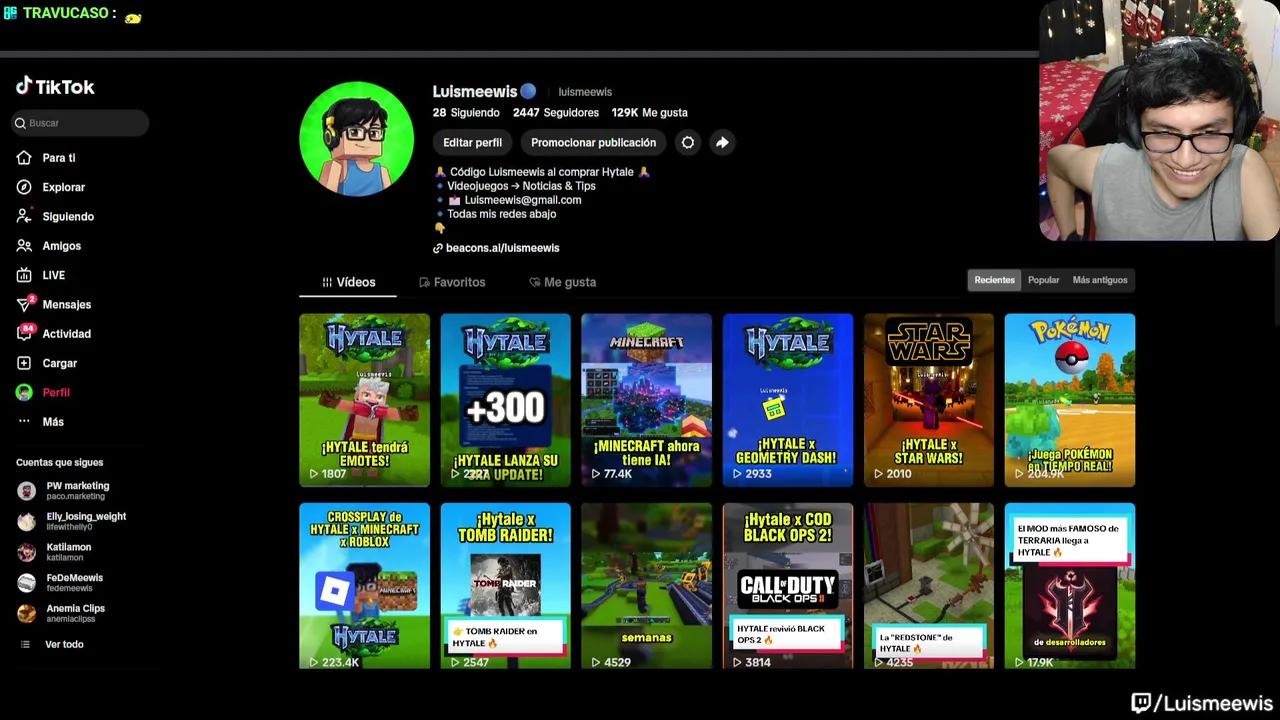
Task: Click the Editar perfil button
Action: 472,143
